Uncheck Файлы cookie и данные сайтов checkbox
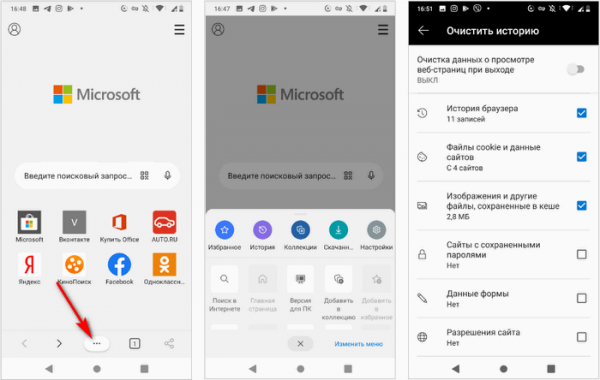The image size is (600, 380). [x=582, y=157]
